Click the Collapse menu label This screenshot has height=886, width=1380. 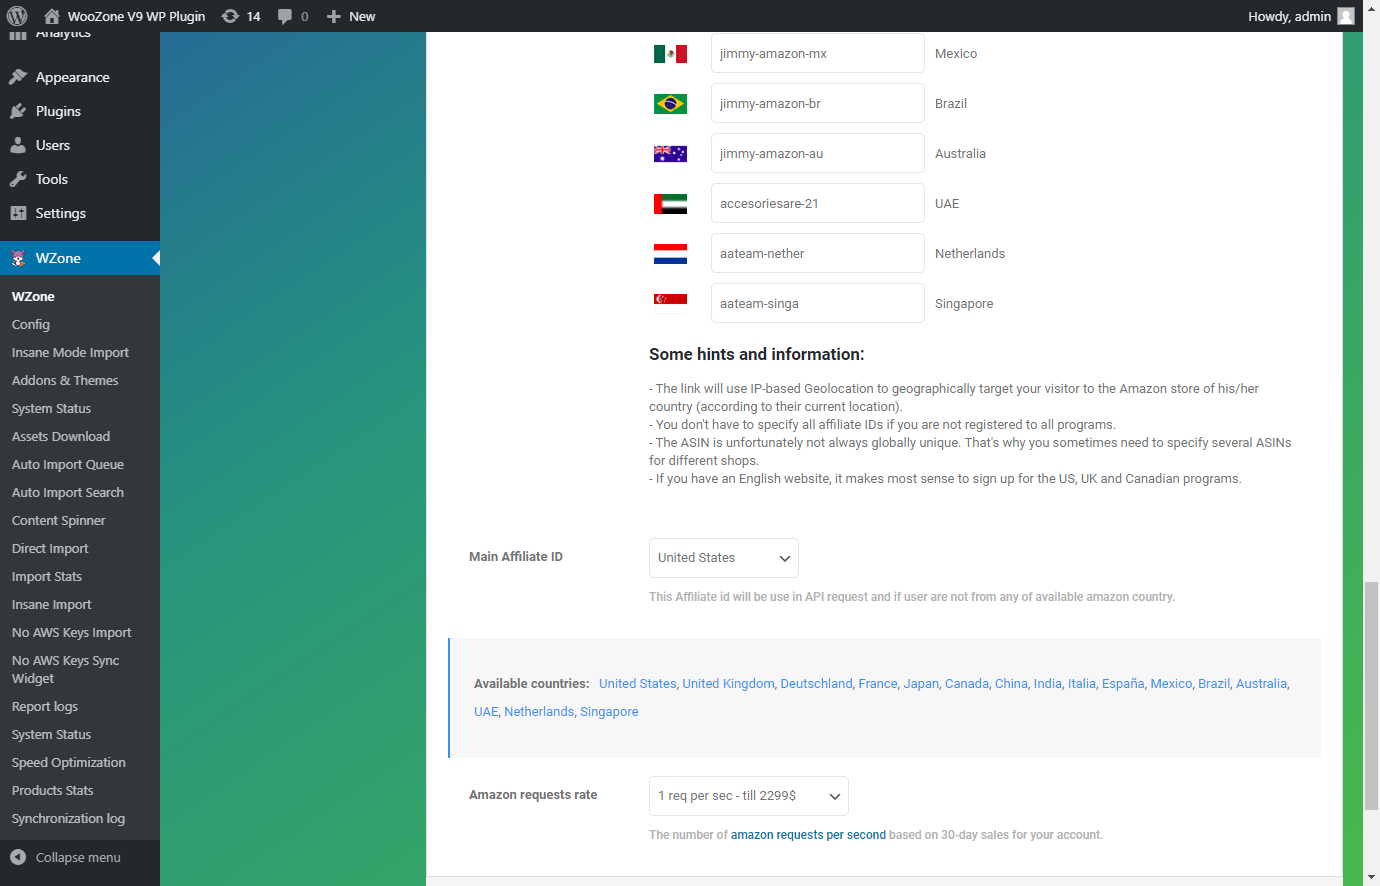(78, 857)
